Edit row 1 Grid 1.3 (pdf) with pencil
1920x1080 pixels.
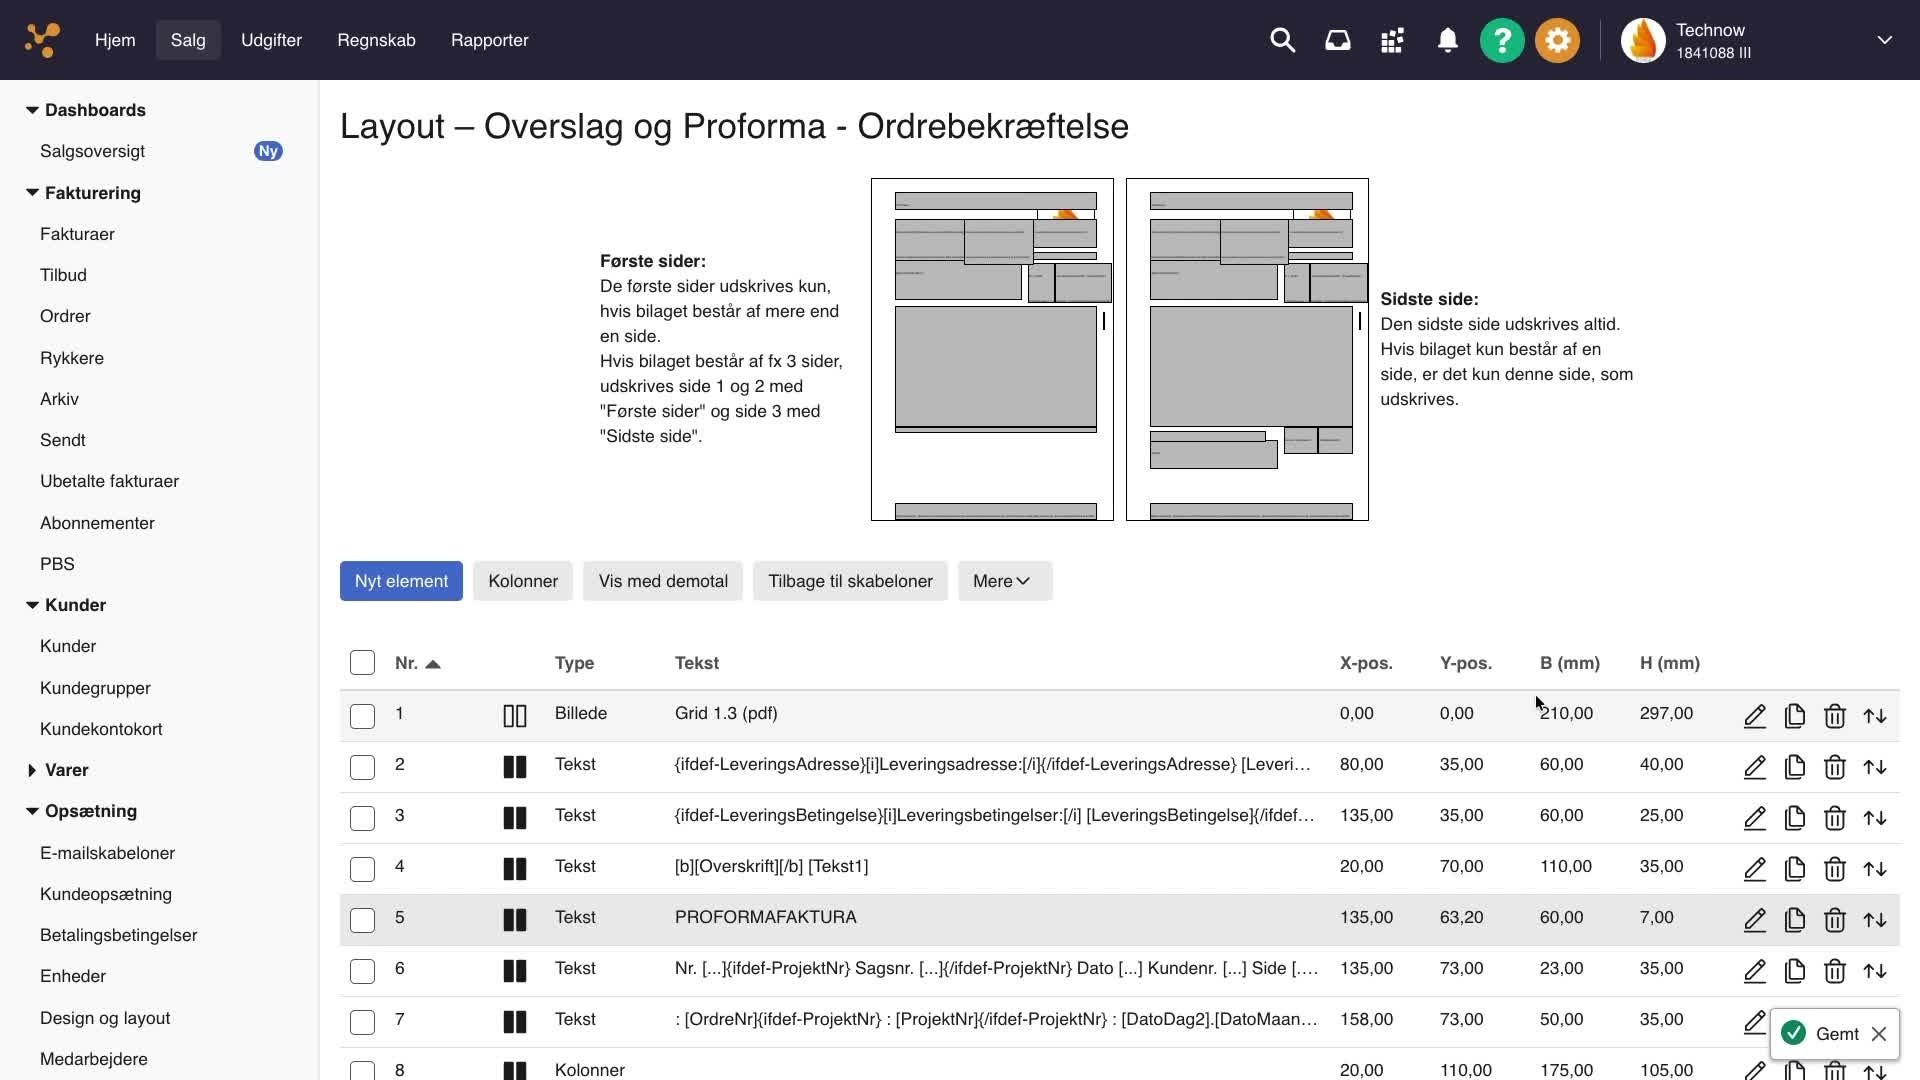[1754, 716]
